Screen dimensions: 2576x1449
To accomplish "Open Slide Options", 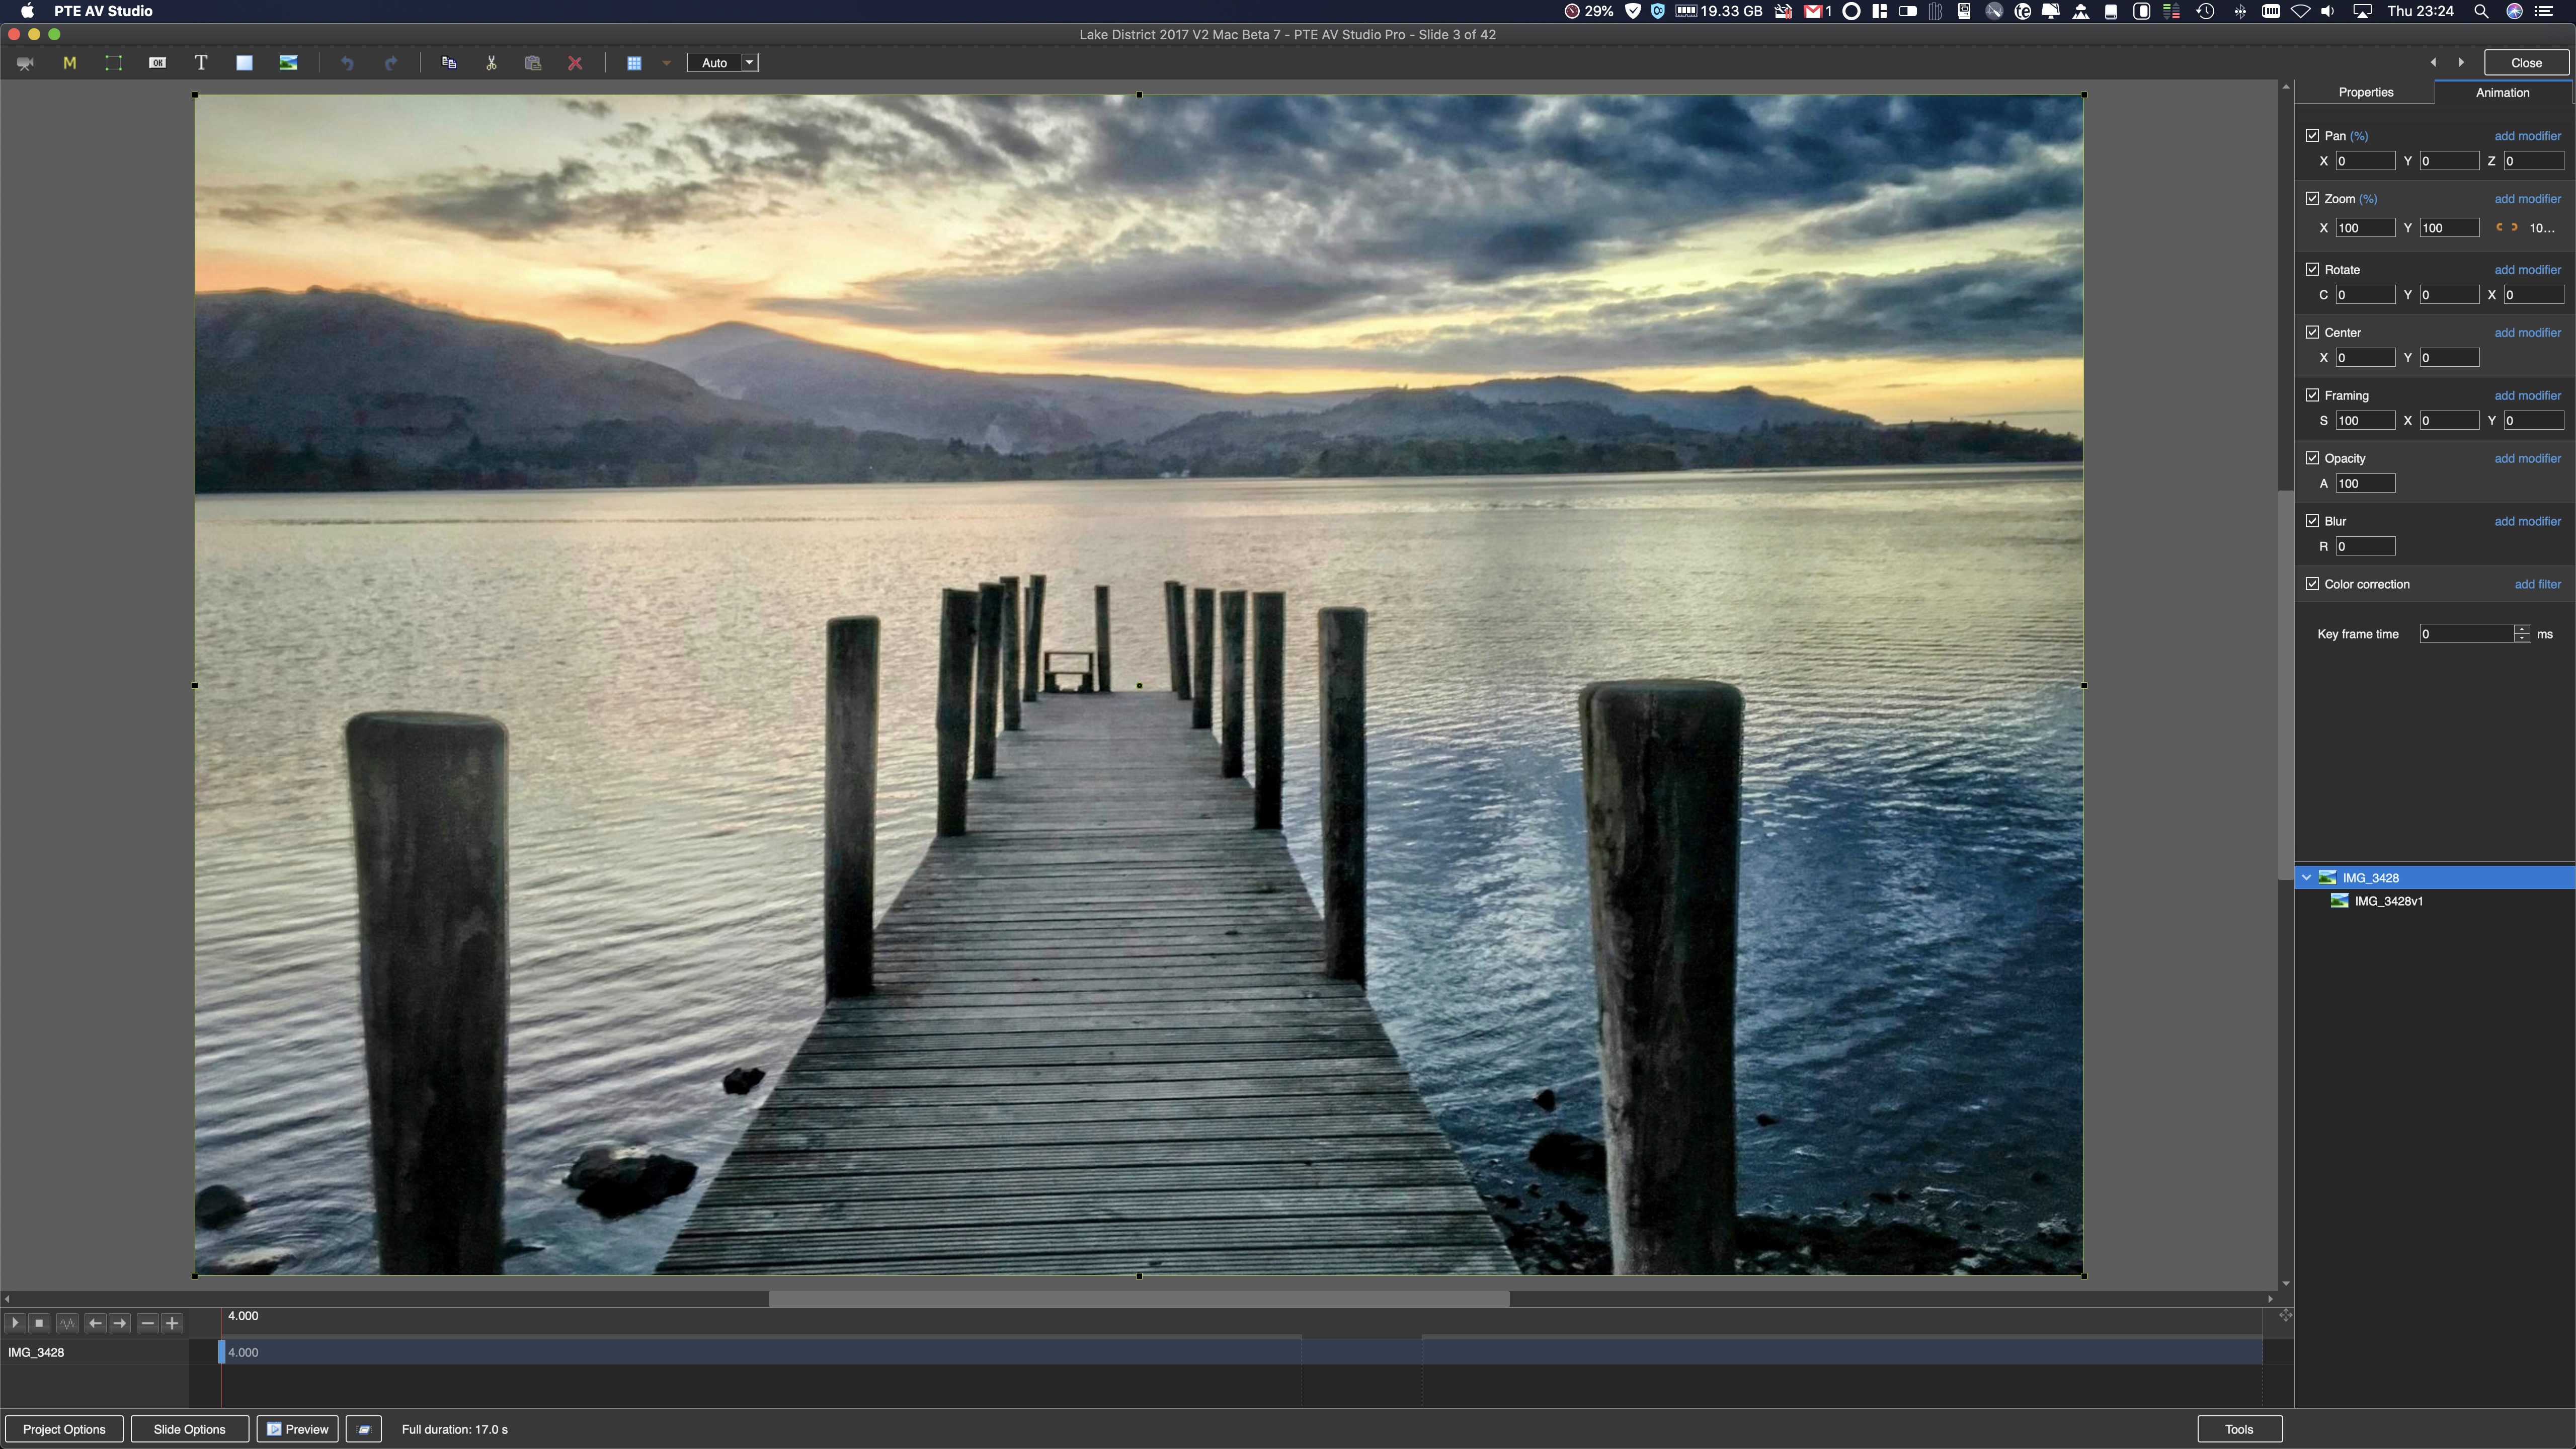I will [x=190, y=1429].
